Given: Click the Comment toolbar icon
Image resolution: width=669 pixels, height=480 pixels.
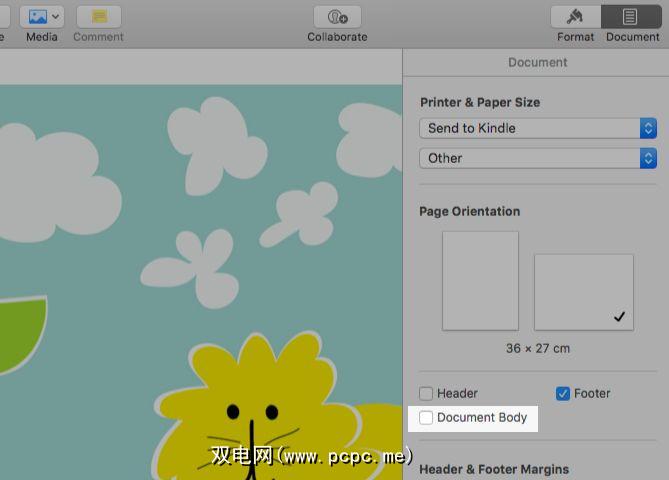Looking at the screenshot, I should click(x=98, y=17).
